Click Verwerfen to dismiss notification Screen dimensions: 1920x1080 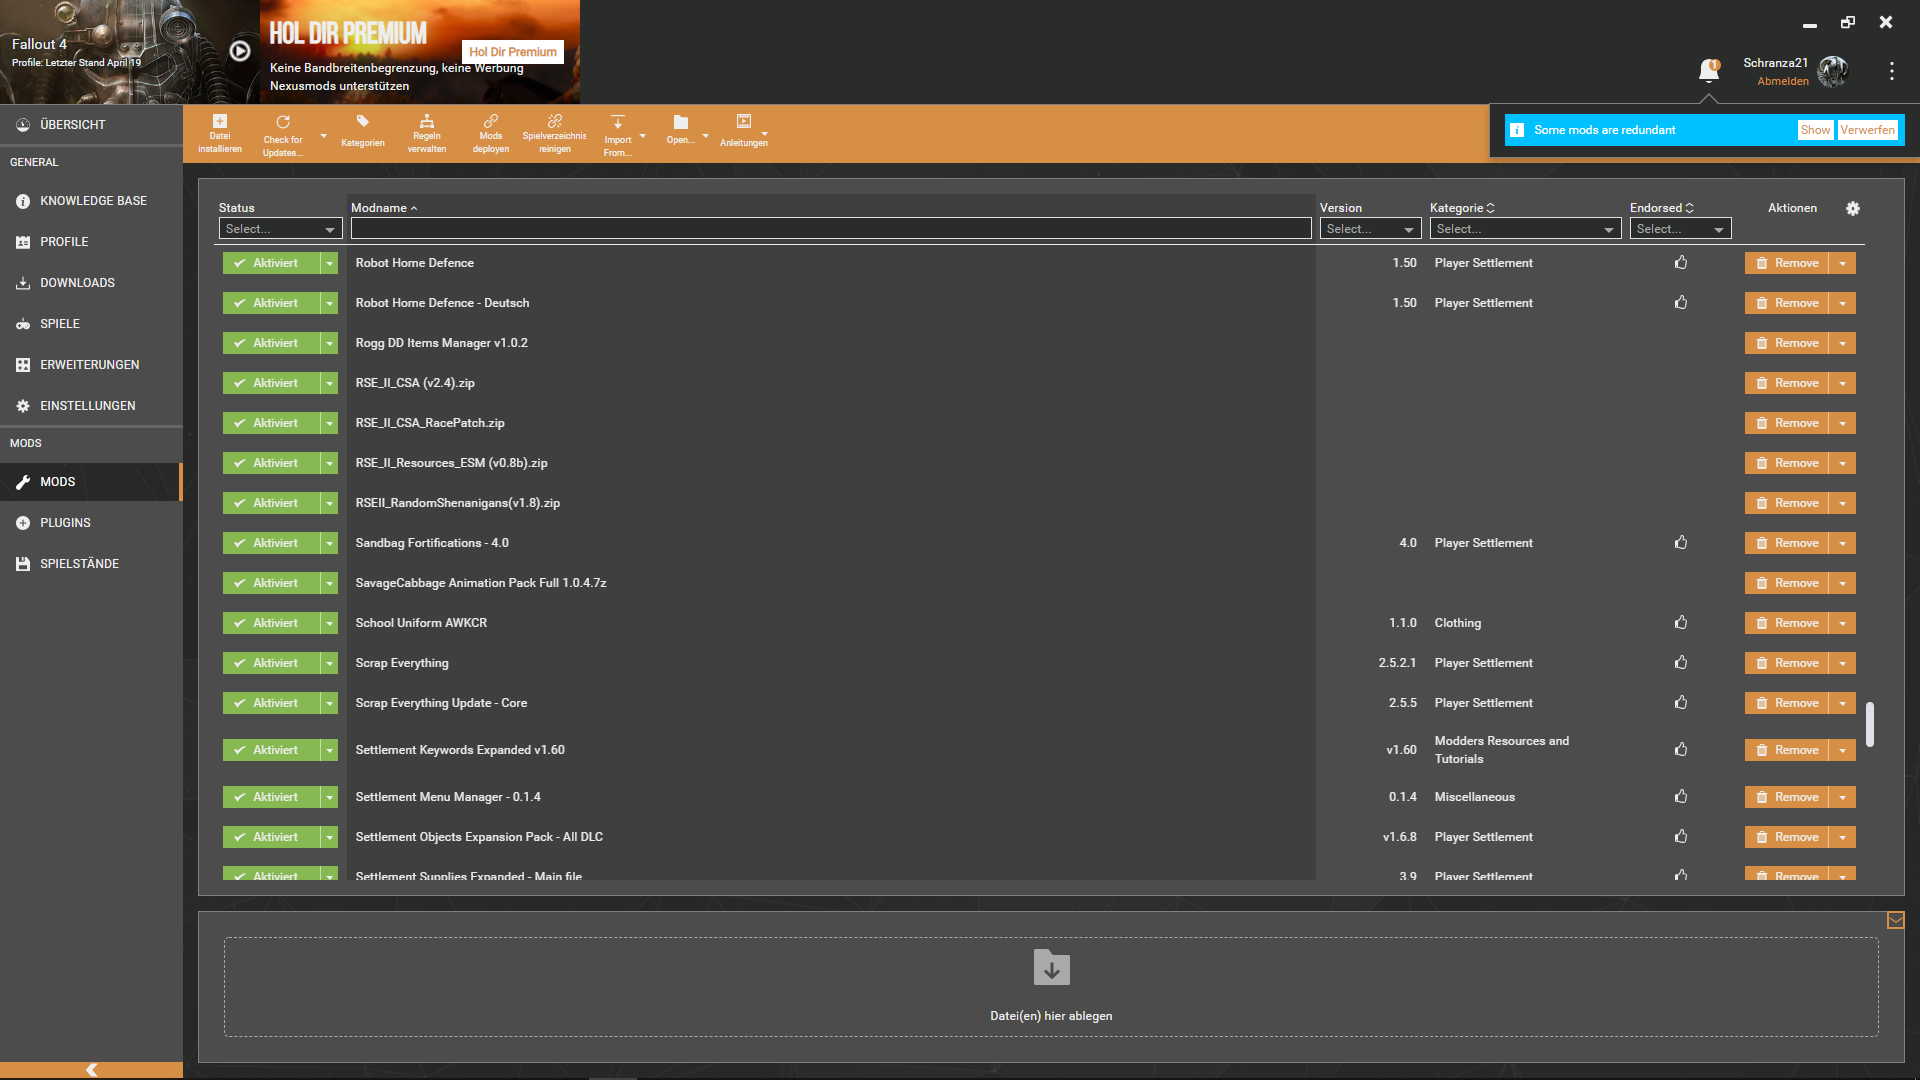pyautogui.click(x=1867, y=130)
